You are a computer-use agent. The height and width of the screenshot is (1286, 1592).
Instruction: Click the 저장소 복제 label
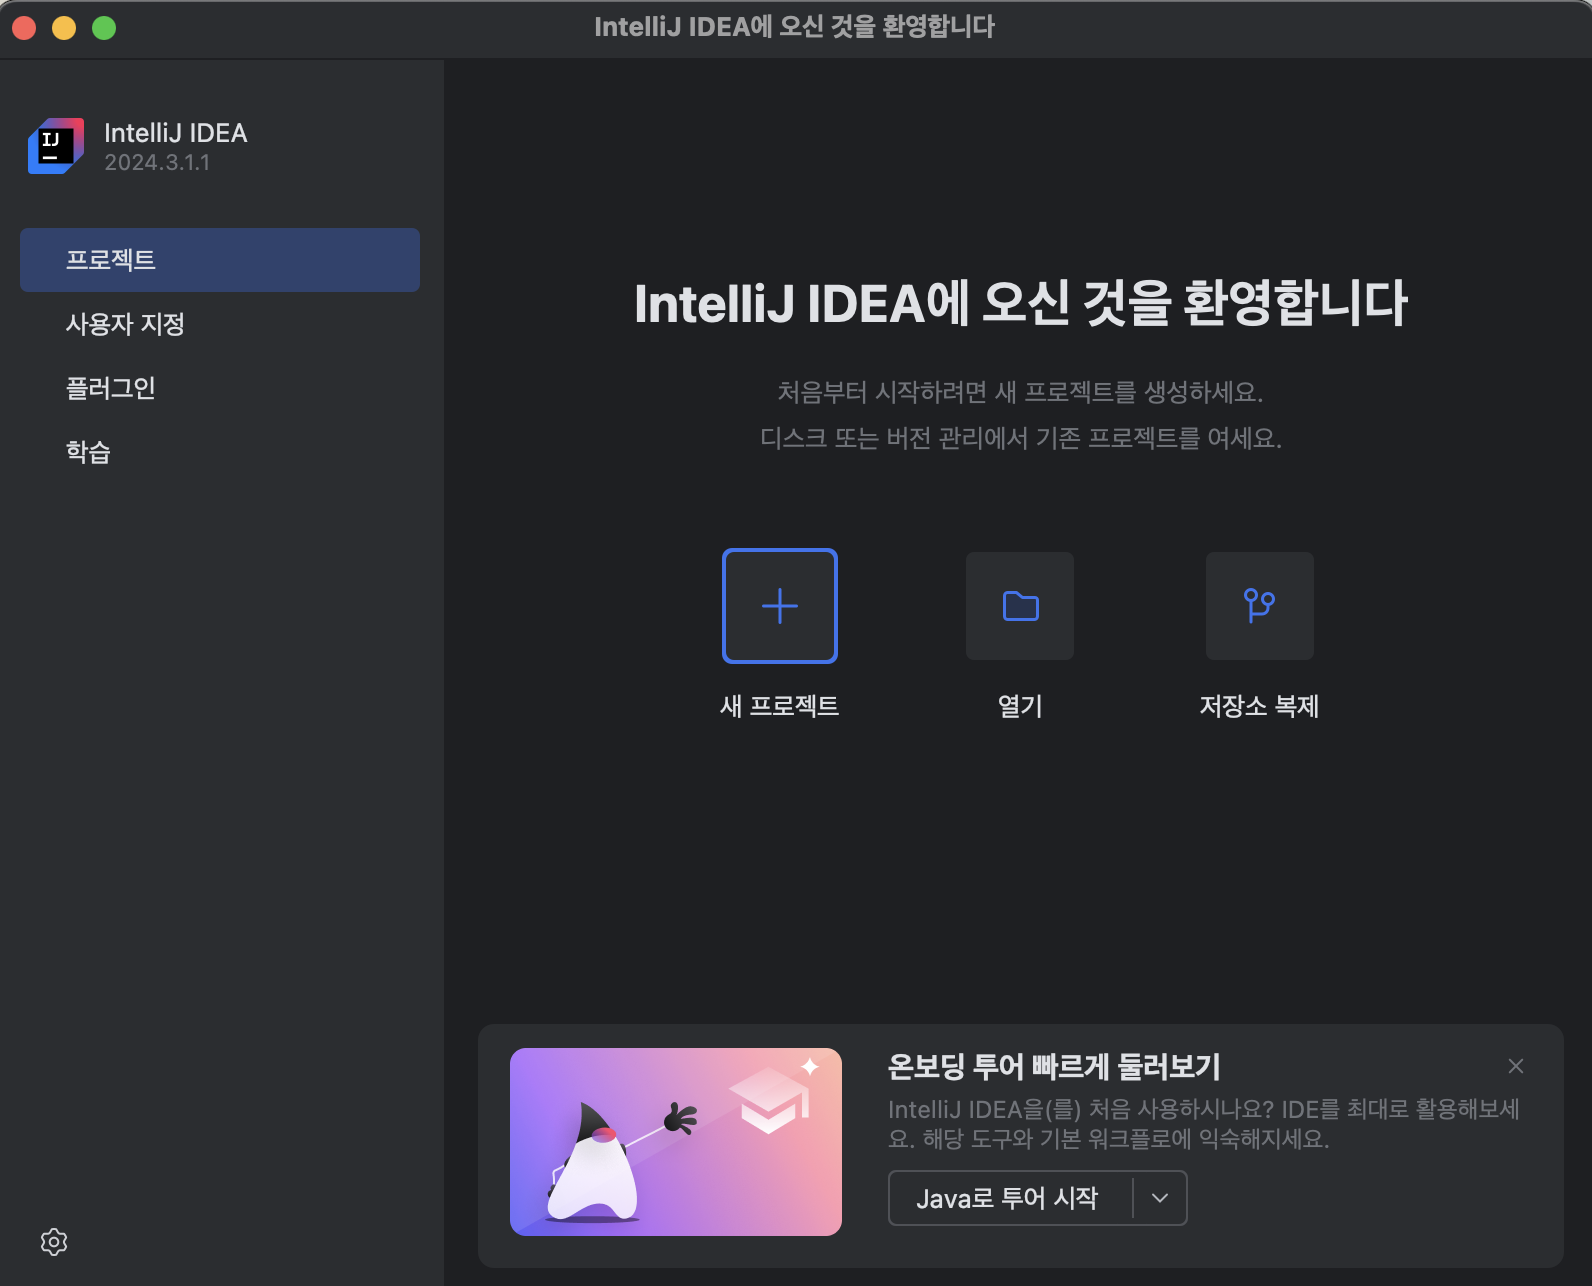(1260, 706)
